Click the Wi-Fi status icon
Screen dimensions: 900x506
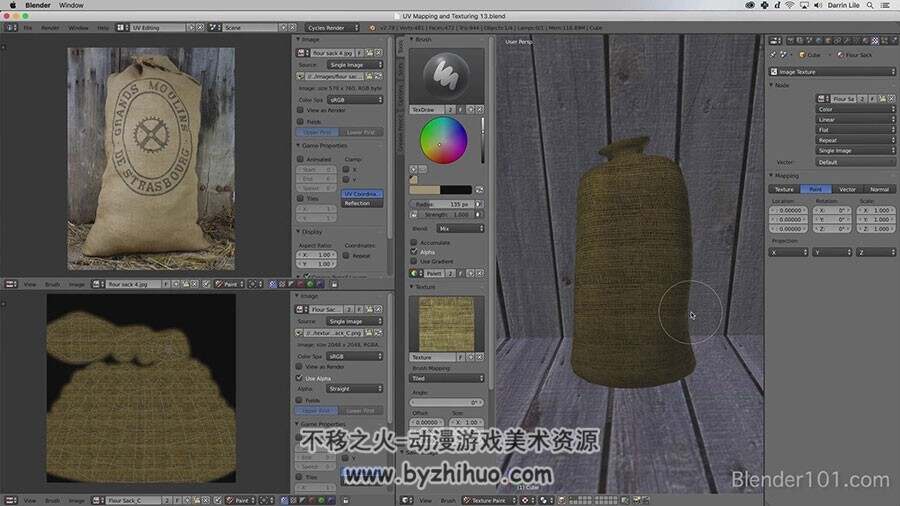coord(790,5)
